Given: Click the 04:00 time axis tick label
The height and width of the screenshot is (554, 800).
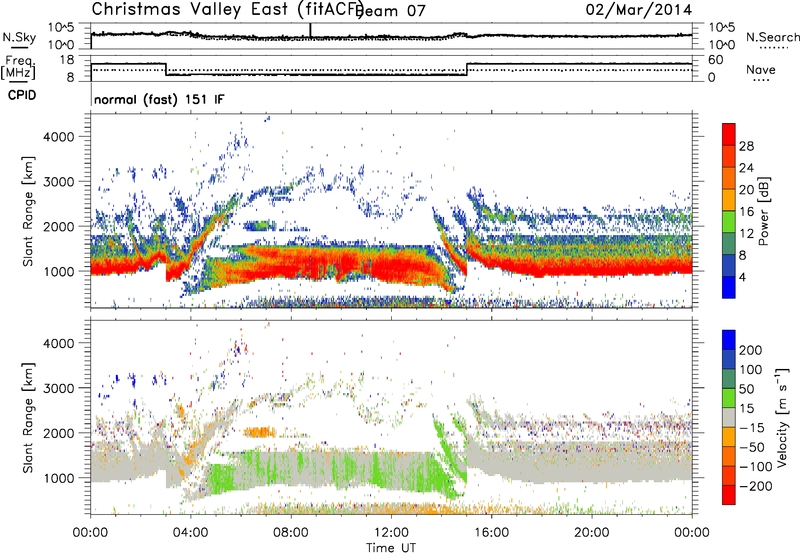Looking at the screenshot, I should click(190, 533).
